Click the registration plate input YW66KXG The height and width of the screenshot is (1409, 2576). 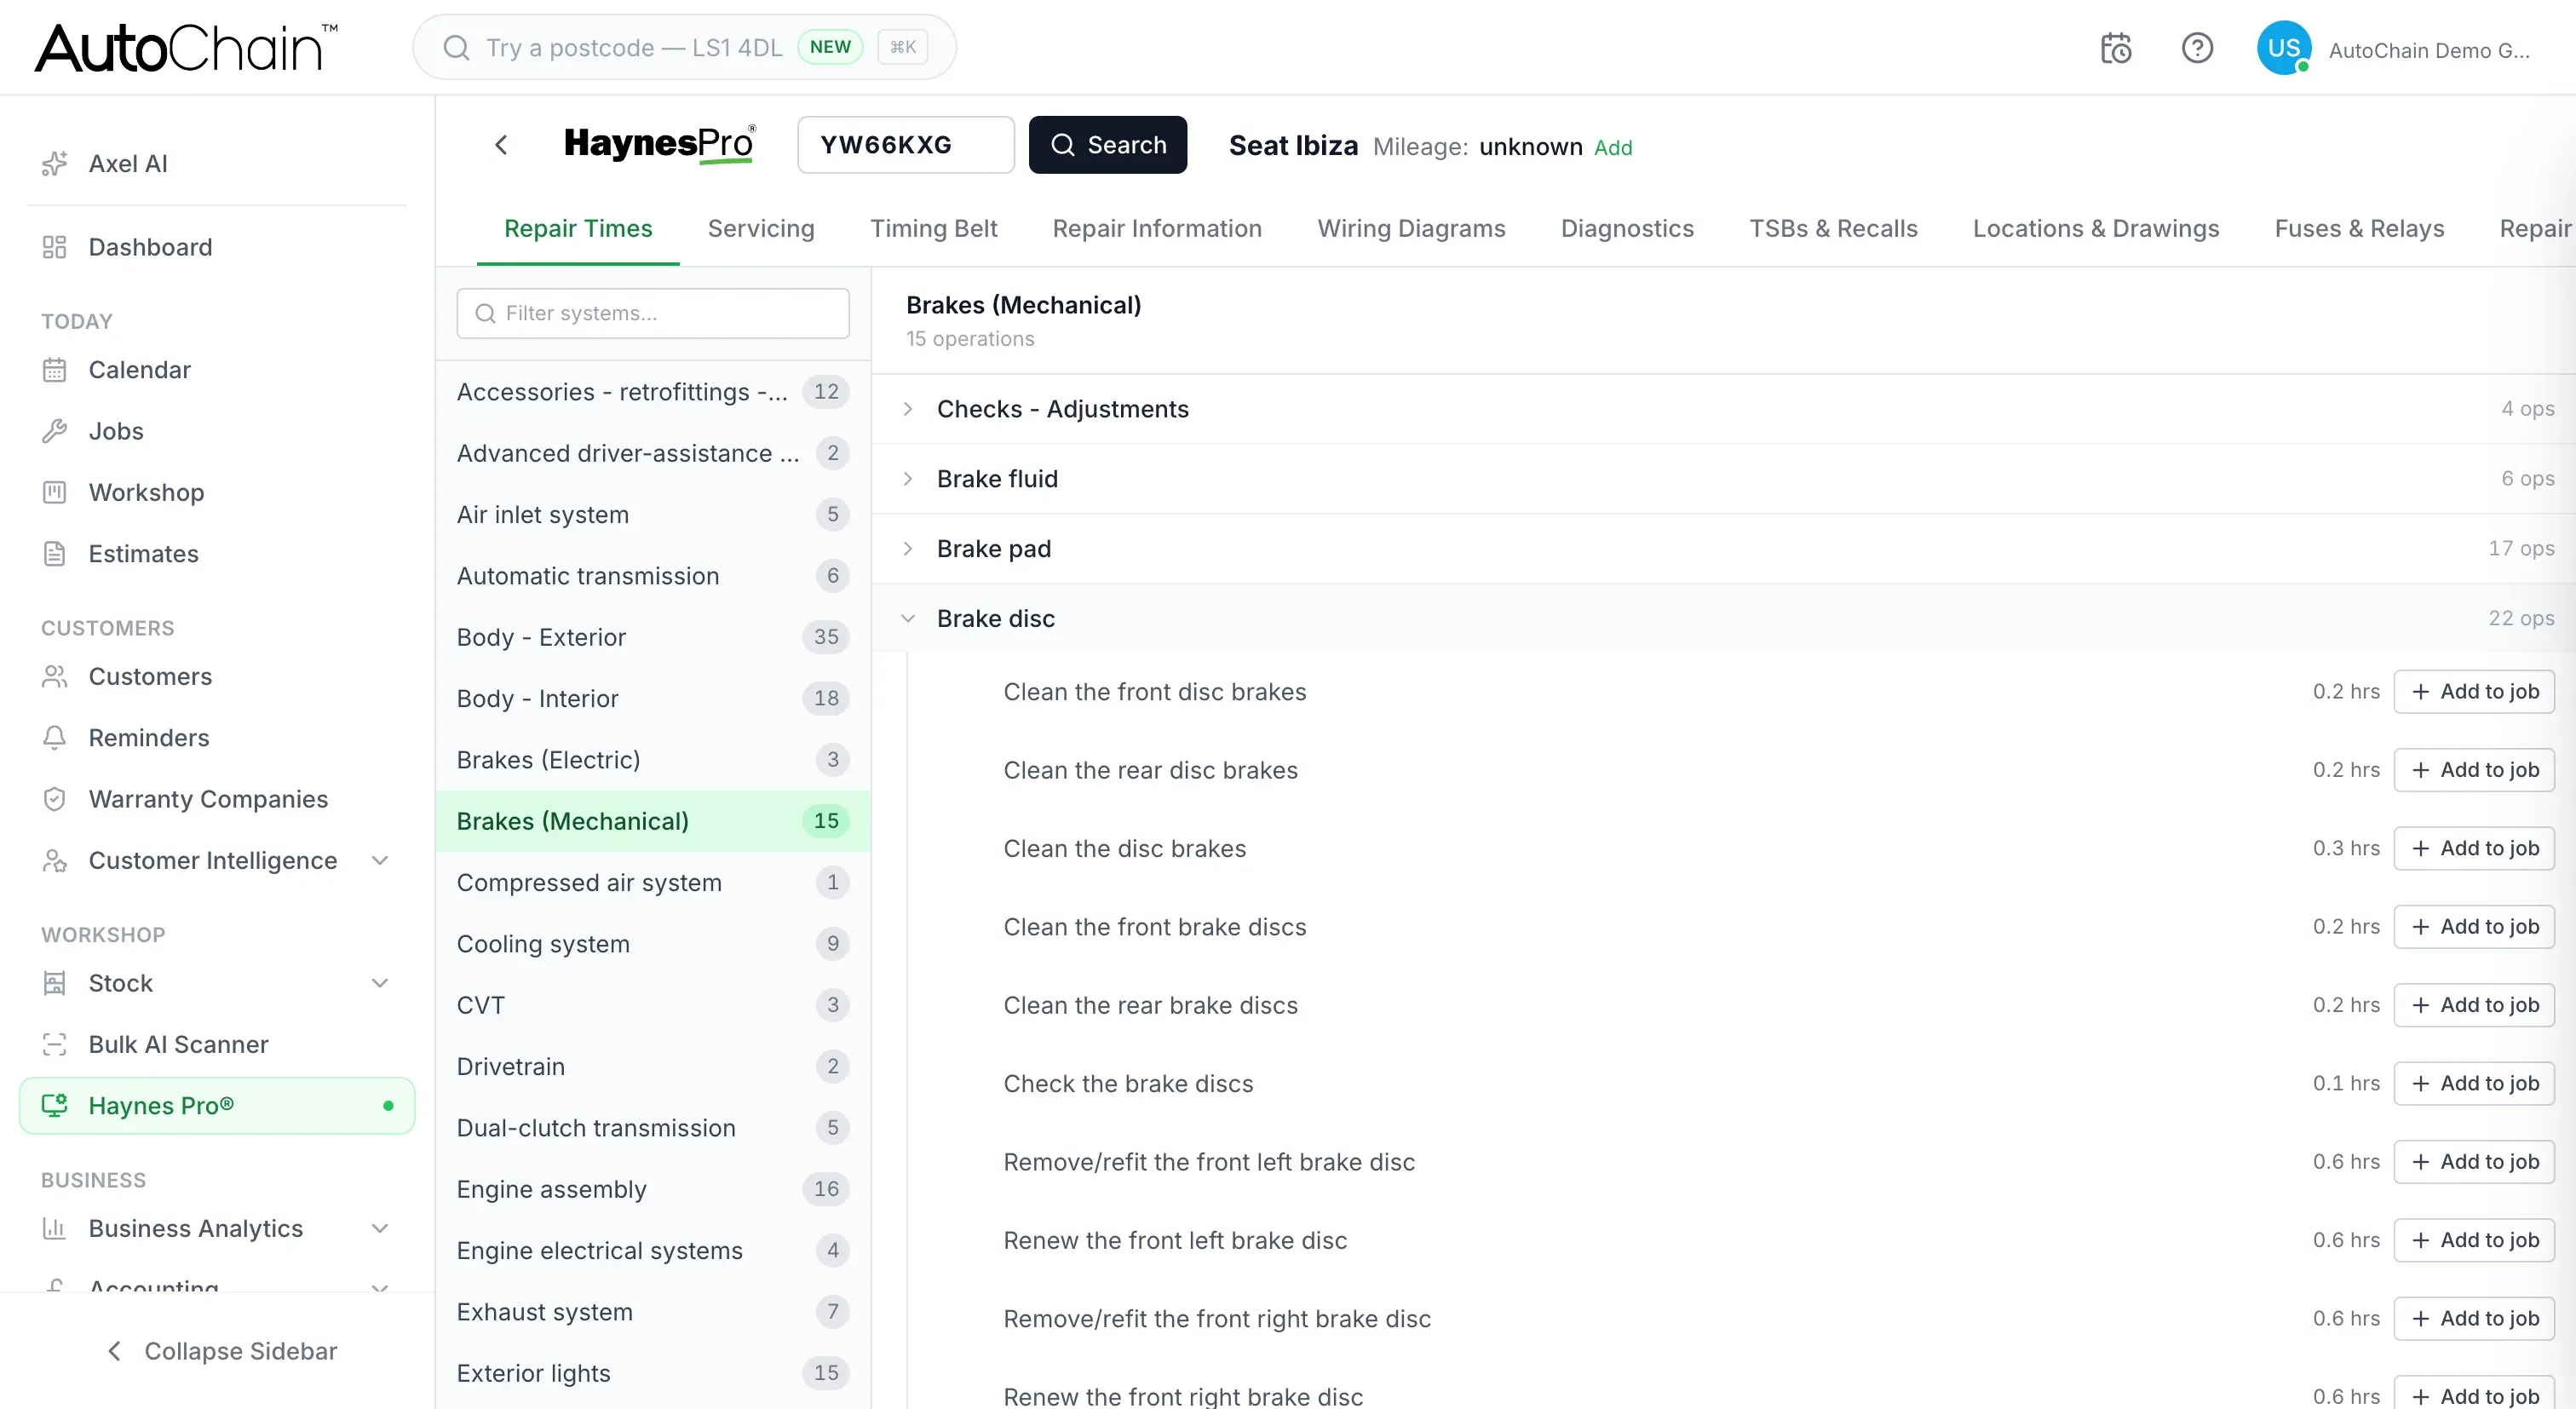(905, 145)
